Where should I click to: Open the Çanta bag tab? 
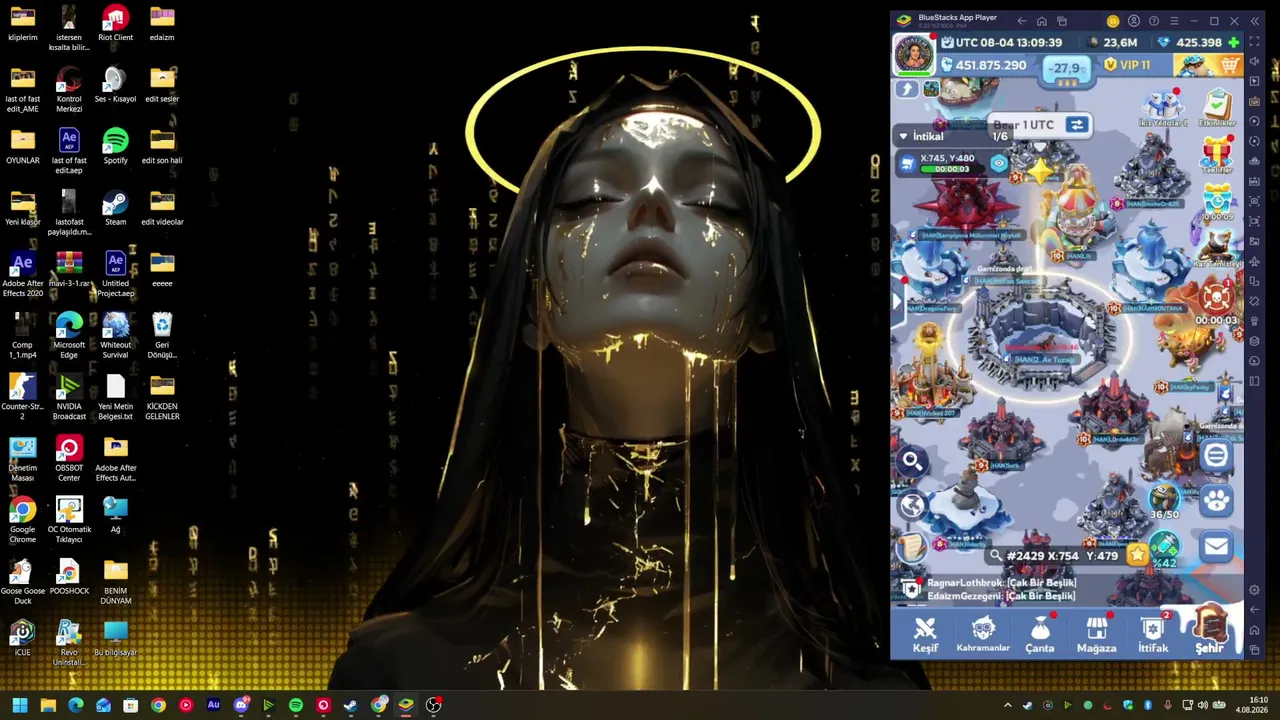pos(1040,634)
